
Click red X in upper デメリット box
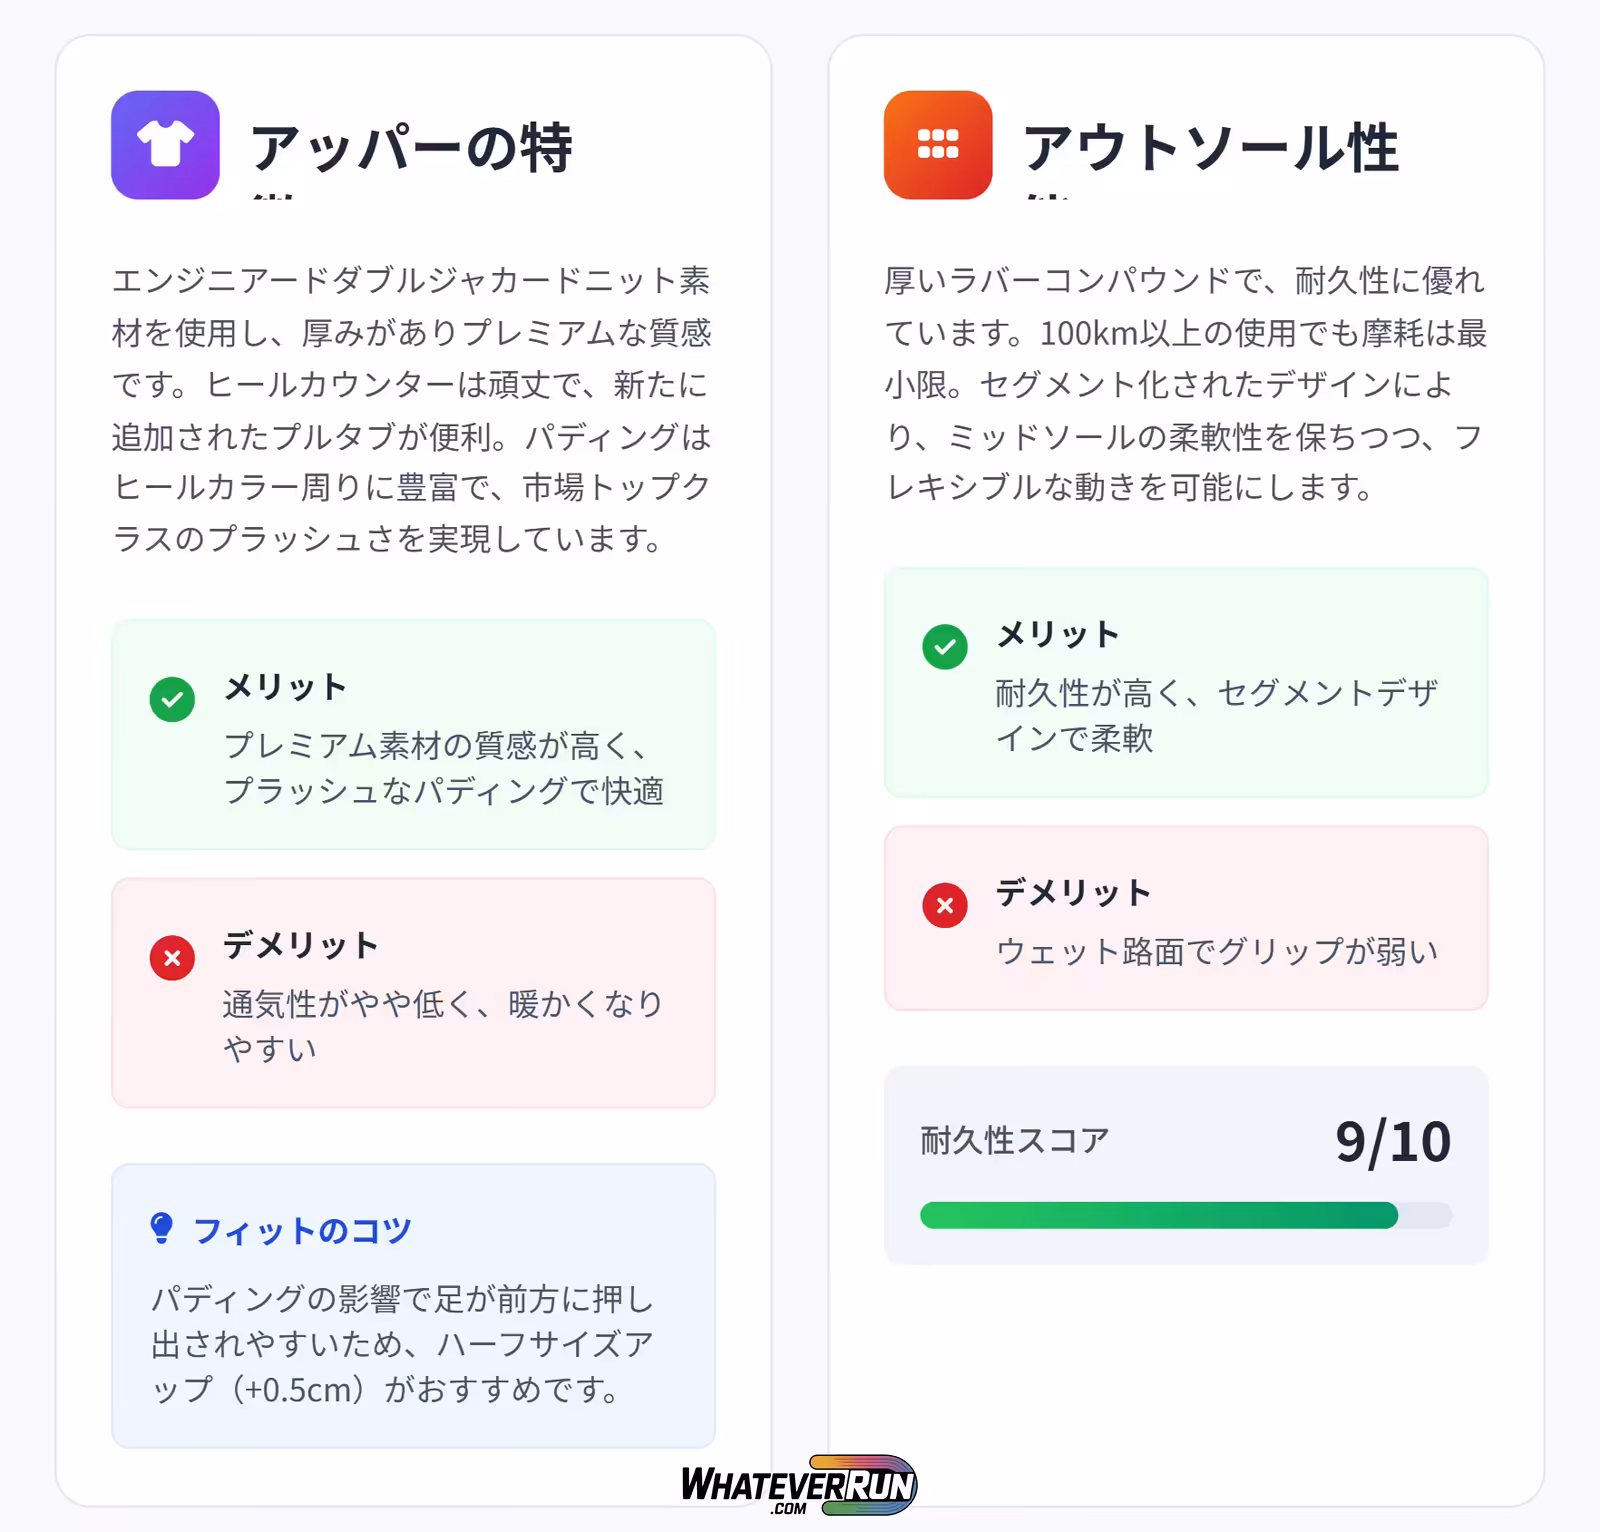172,958
